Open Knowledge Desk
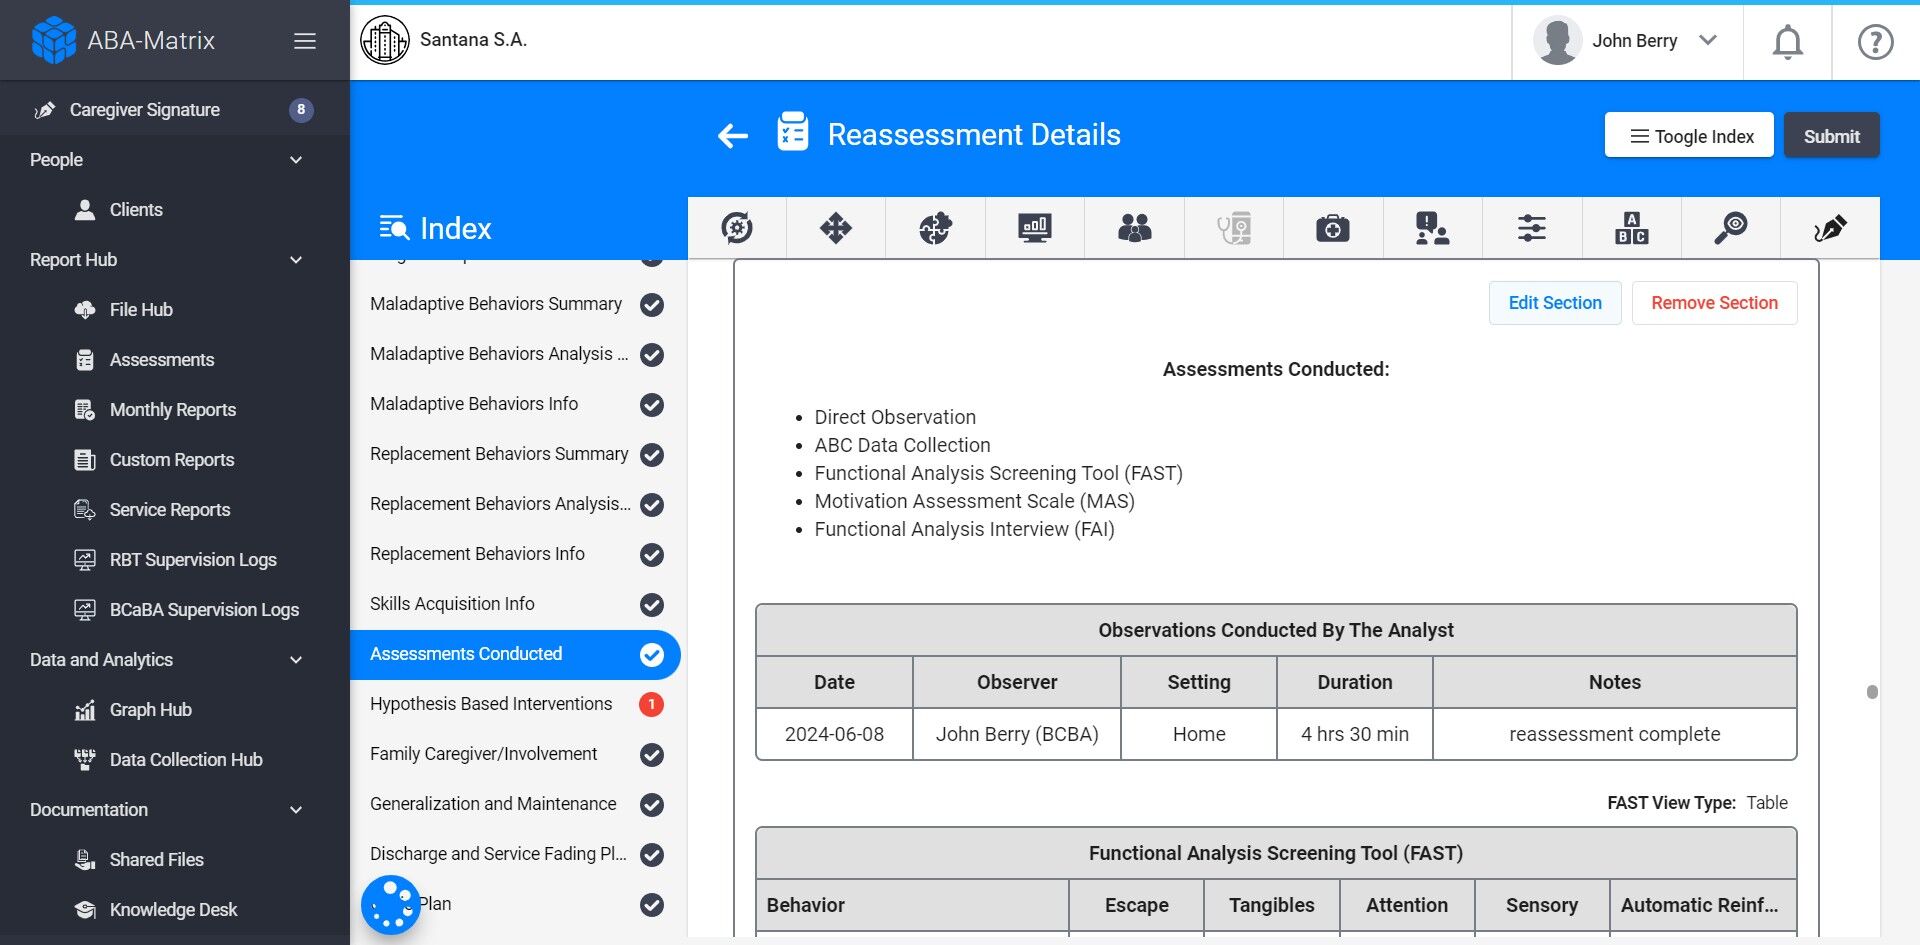Screen dimensions: 1920x945 click(x=173, y=910)
